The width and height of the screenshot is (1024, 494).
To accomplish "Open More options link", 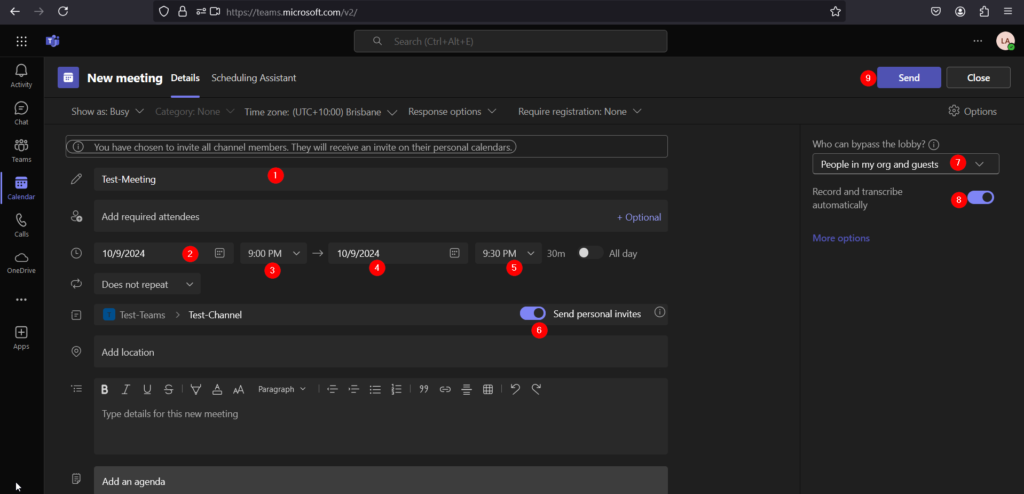I will tap(840, 238).
